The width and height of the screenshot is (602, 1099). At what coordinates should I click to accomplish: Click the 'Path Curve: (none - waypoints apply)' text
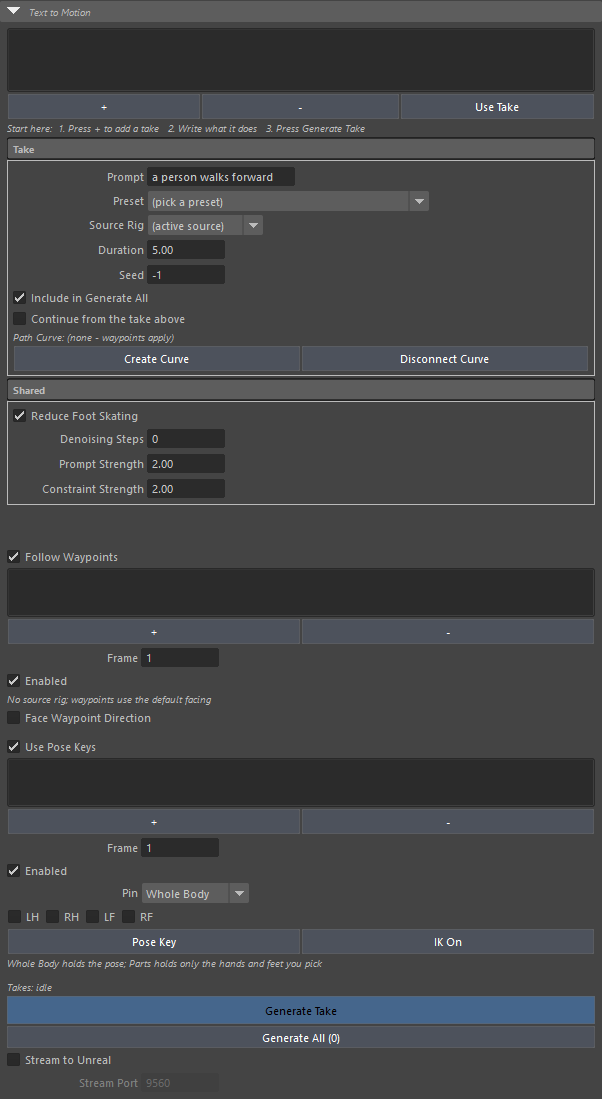94,337
